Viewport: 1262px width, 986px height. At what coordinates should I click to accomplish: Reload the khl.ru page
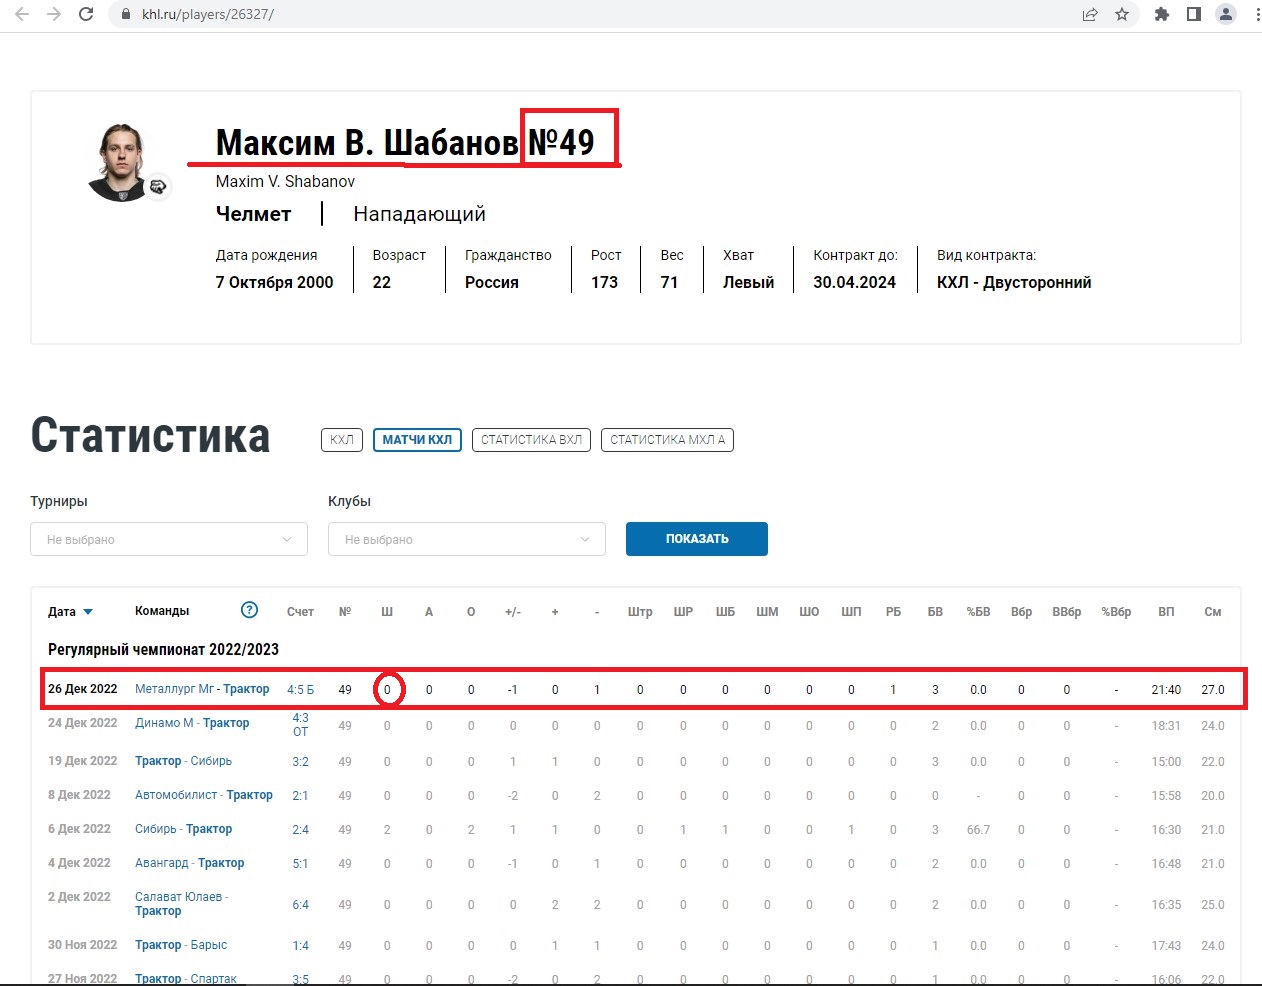point(86,14)
